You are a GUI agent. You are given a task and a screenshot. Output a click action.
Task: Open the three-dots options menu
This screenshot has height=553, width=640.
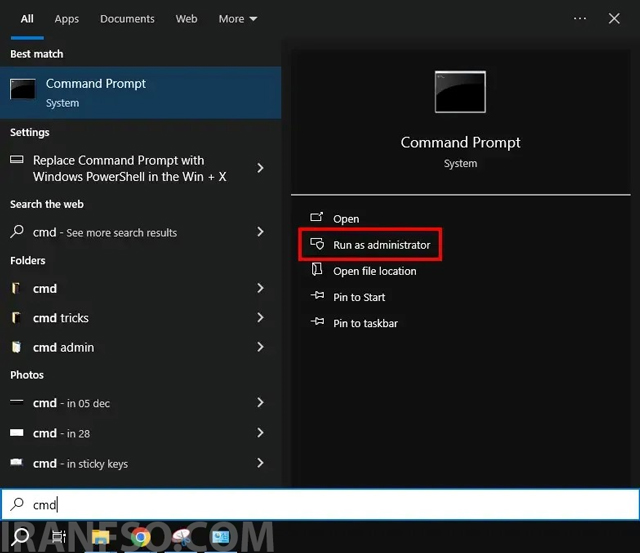580,18
